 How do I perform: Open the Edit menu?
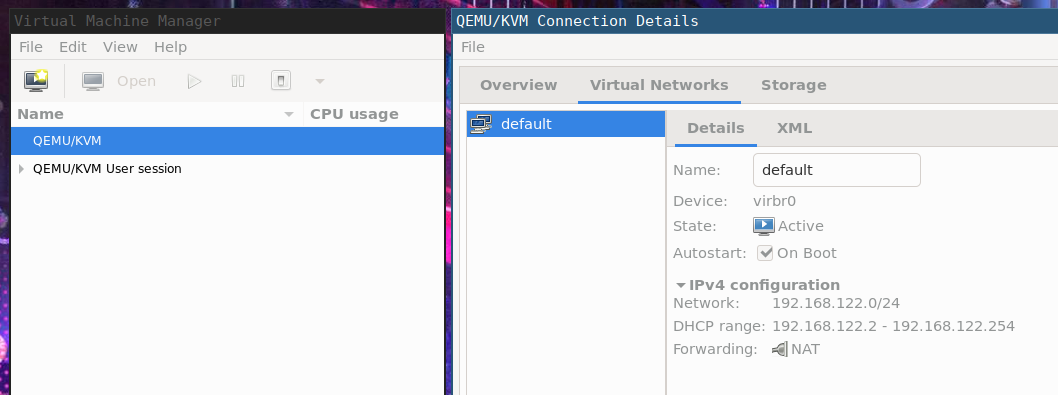(x=73, y=47)
